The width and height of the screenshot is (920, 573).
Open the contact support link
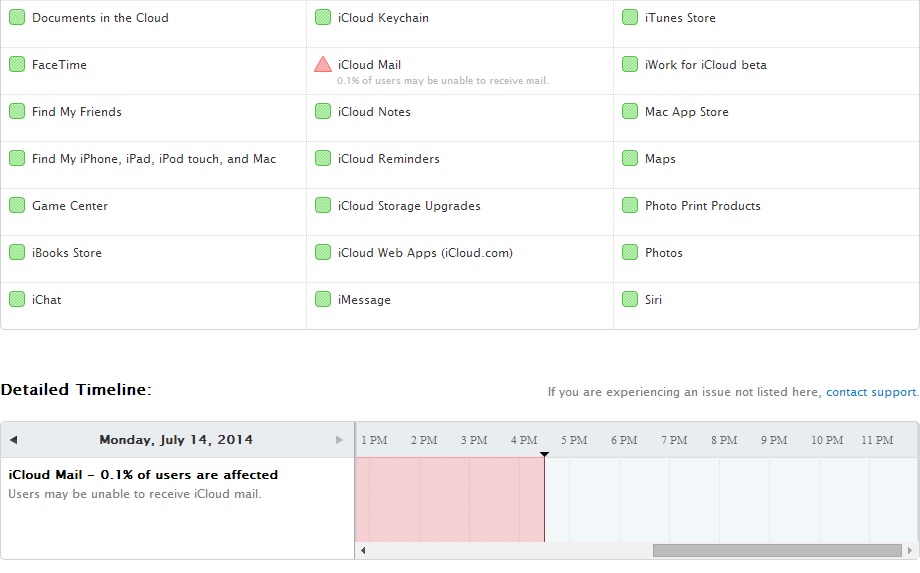[x=871, y=392]
